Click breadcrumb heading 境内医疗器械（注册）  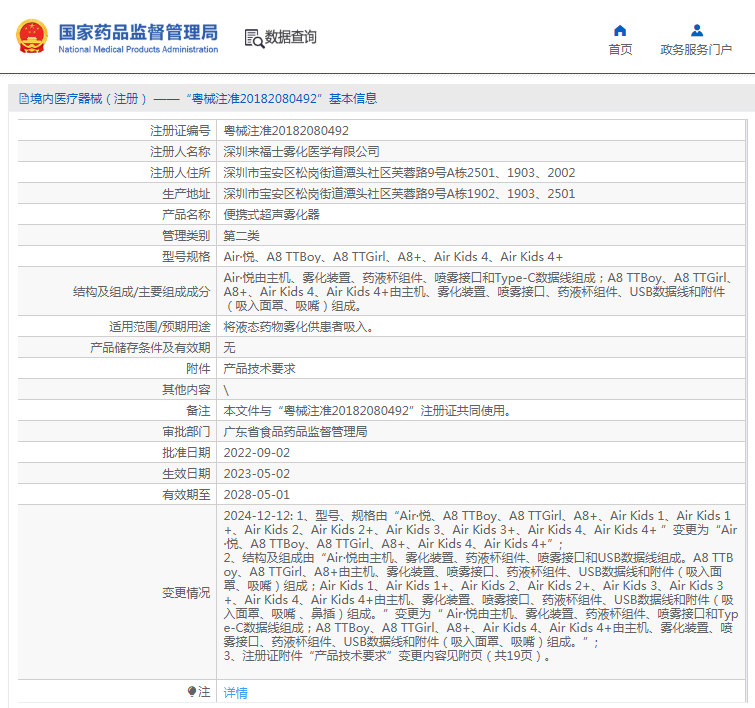89,99
